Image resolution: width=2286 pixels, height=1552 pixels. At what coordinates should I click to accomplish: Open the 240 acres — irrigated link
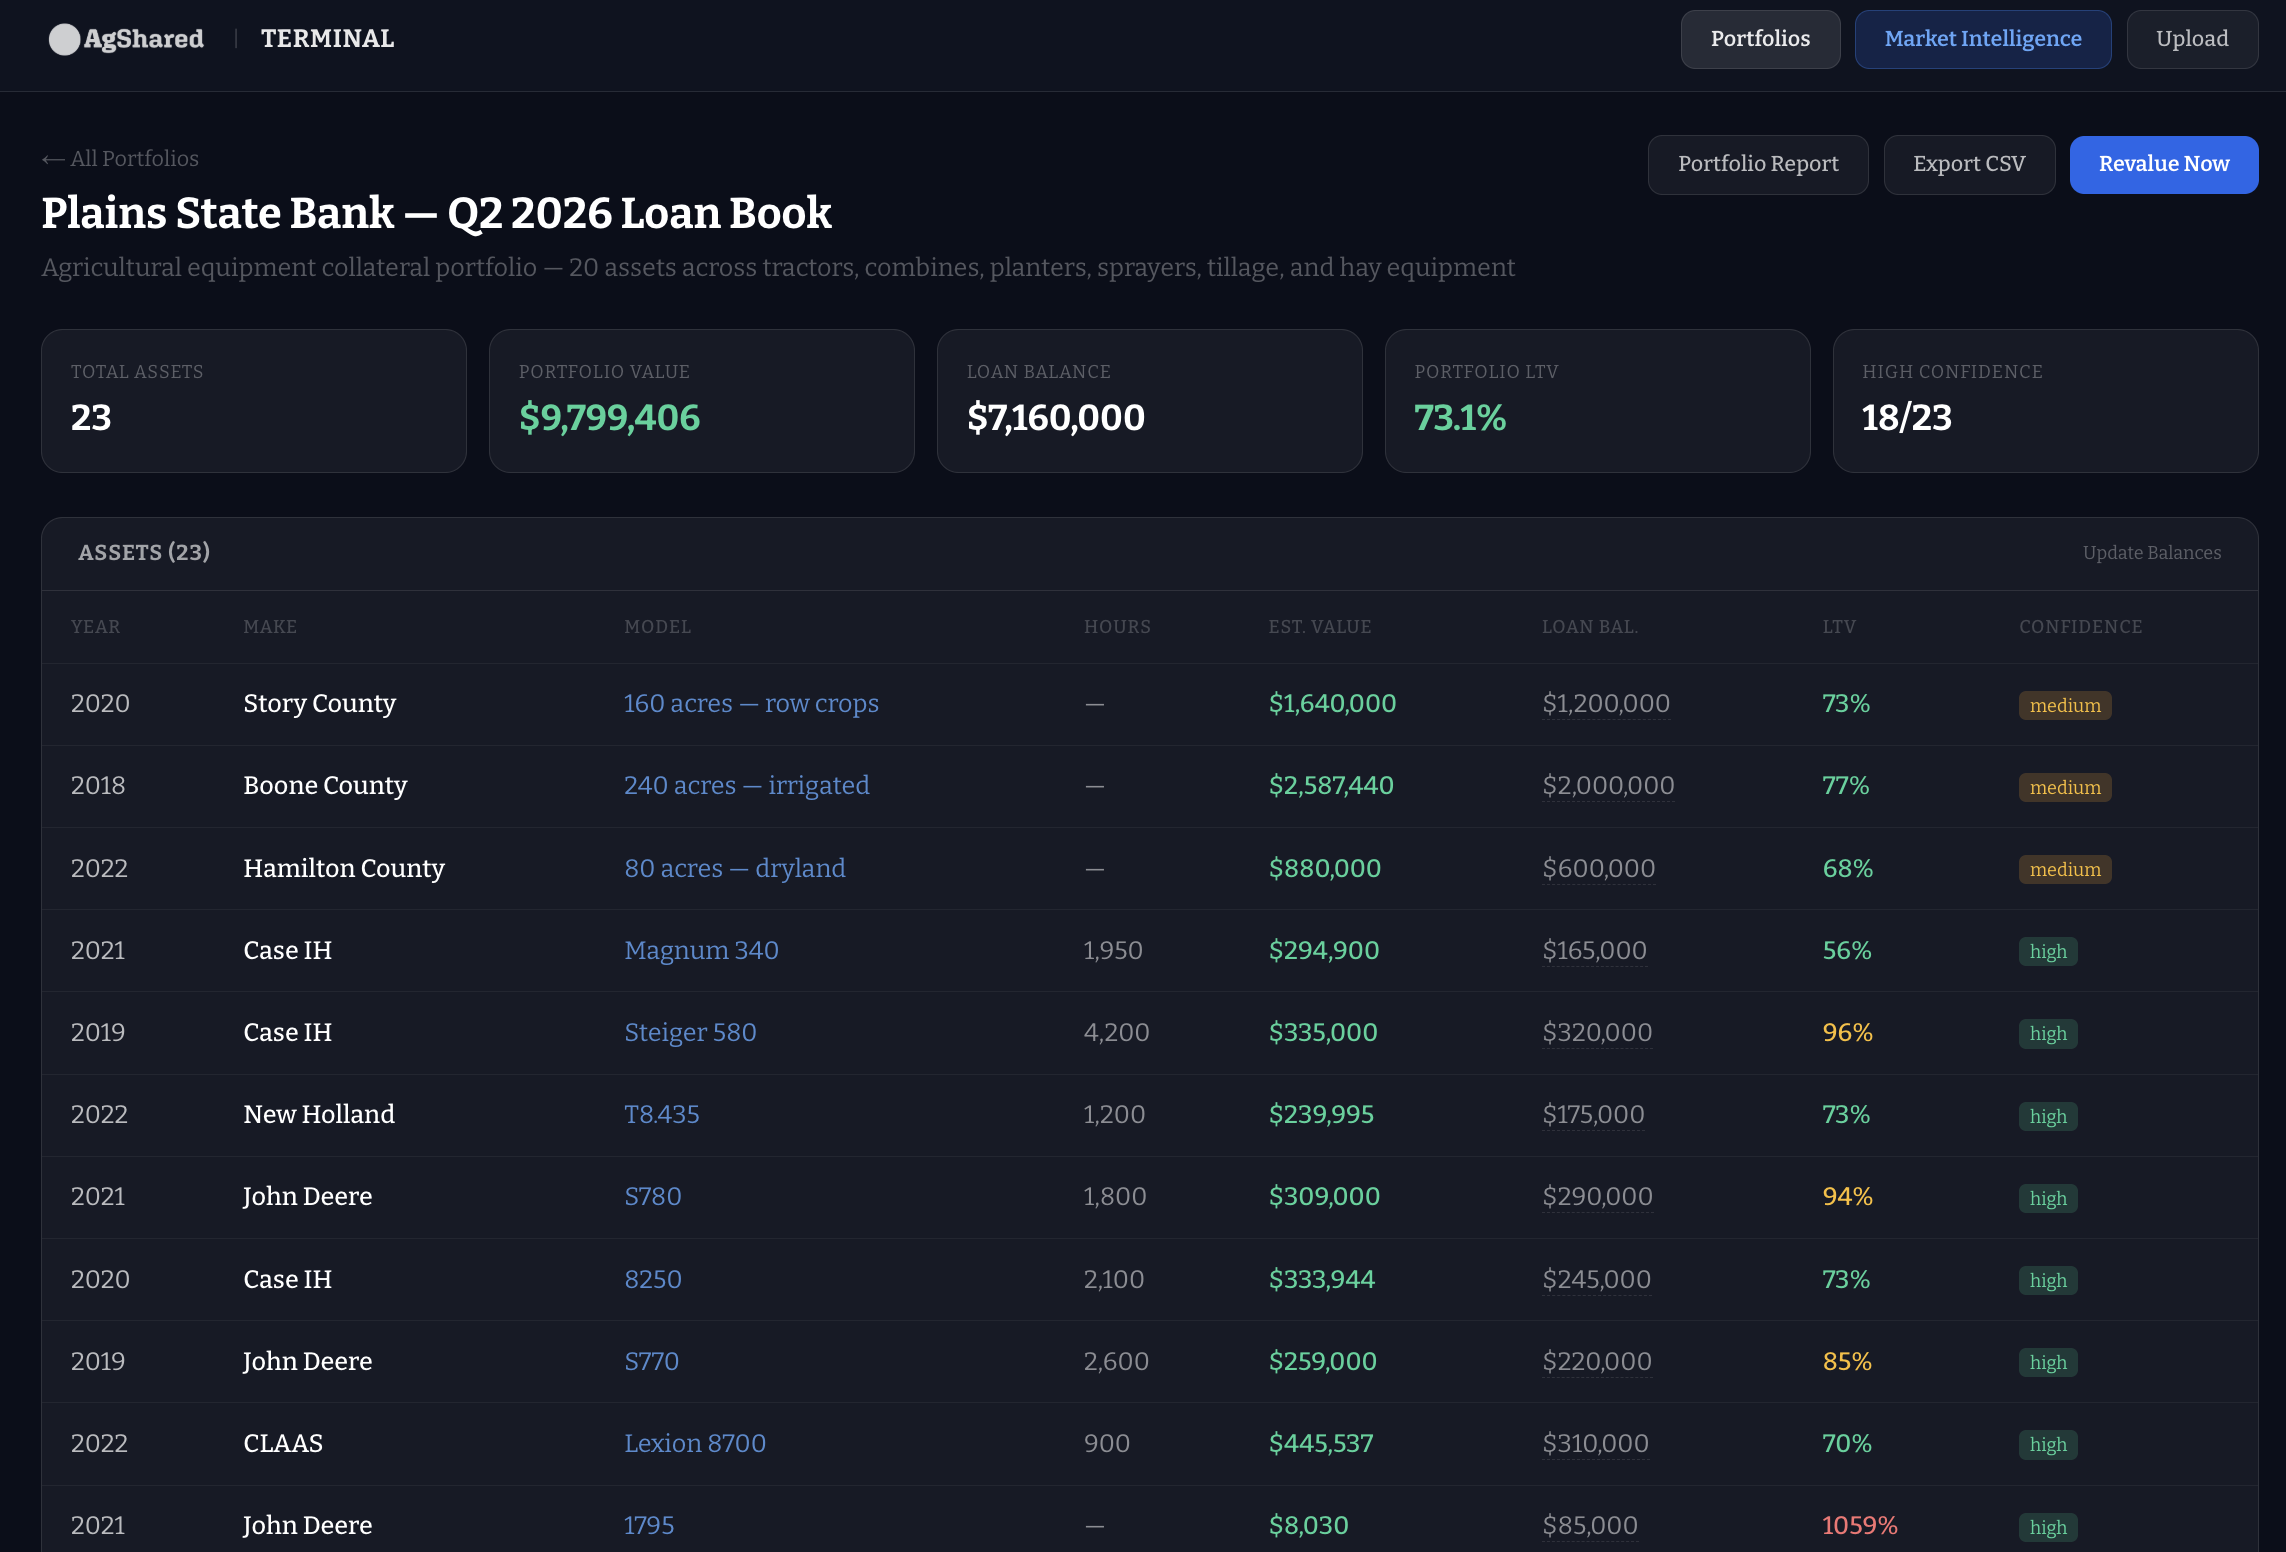(x=747, y=785)
